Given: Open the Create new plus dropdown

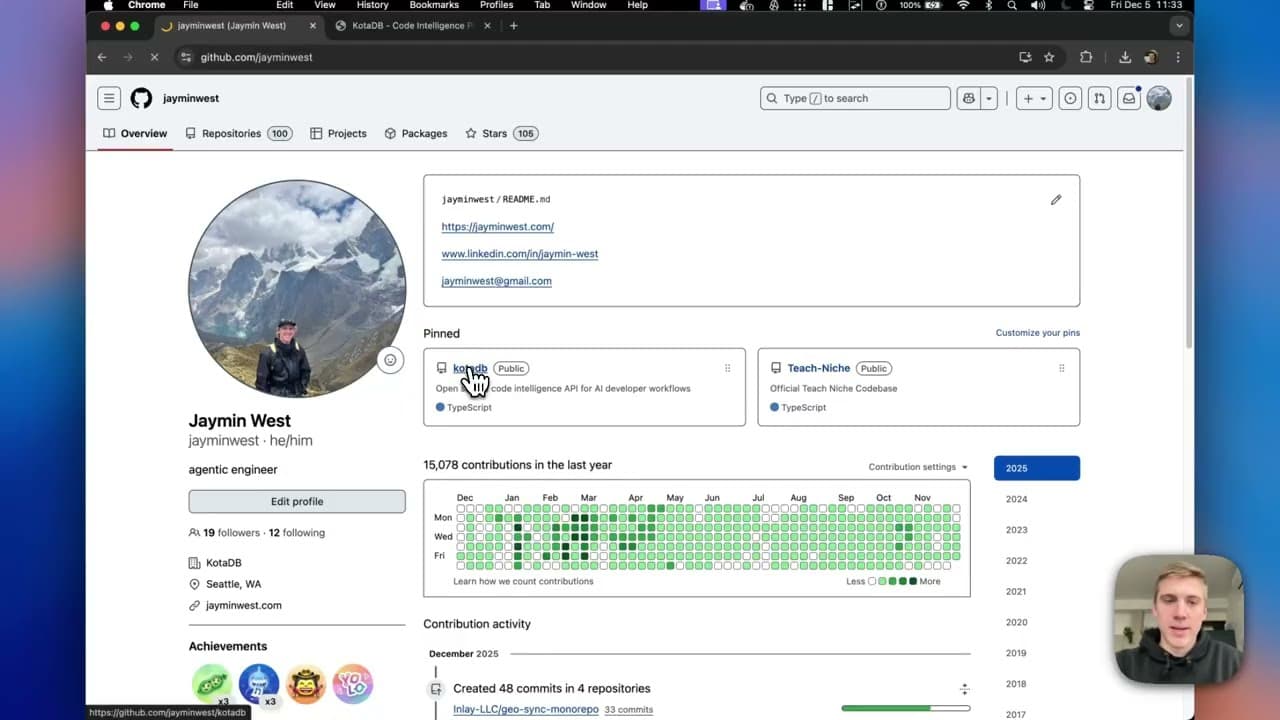Looking at the screenshot, I should pyautogui.click(x=1034, y=98).
